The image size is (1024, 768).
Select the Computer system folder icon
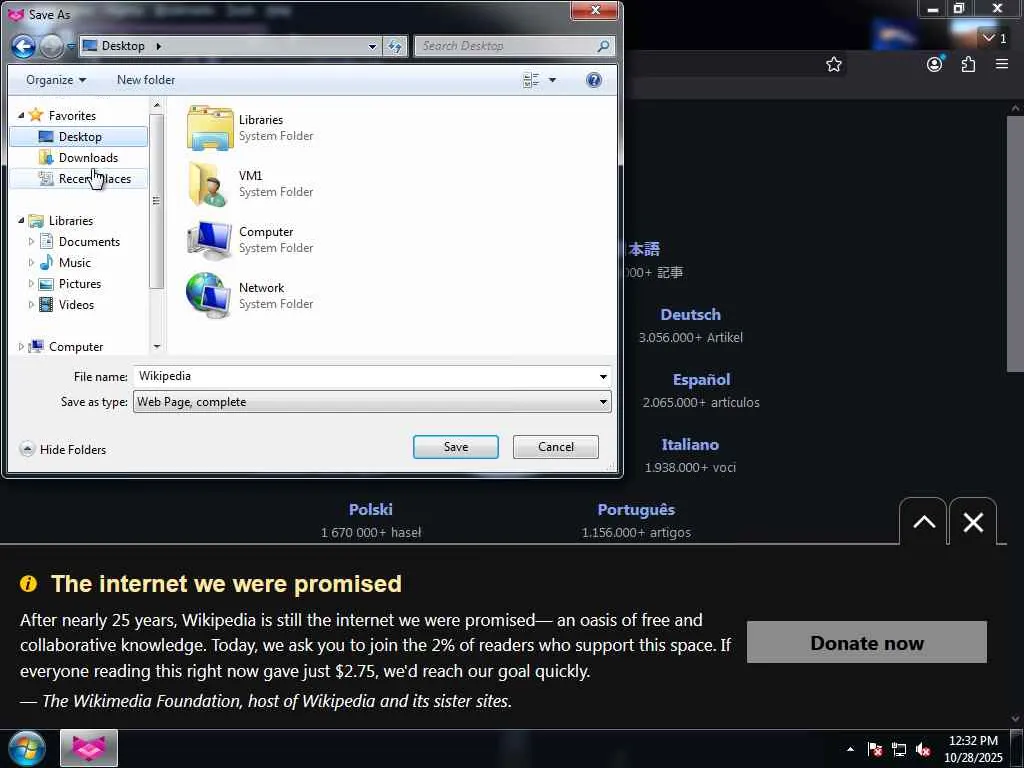point(210,240)
